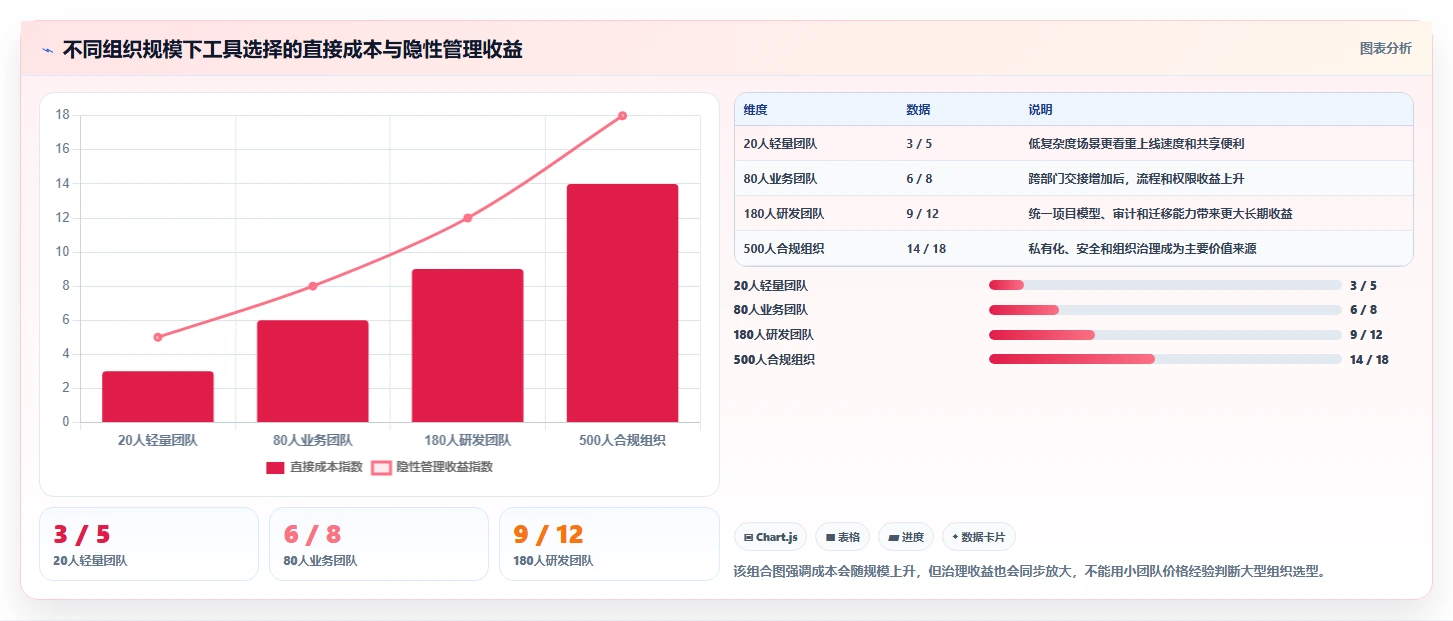Click the 180人研发团队 progress bar

coord(1165,335)
